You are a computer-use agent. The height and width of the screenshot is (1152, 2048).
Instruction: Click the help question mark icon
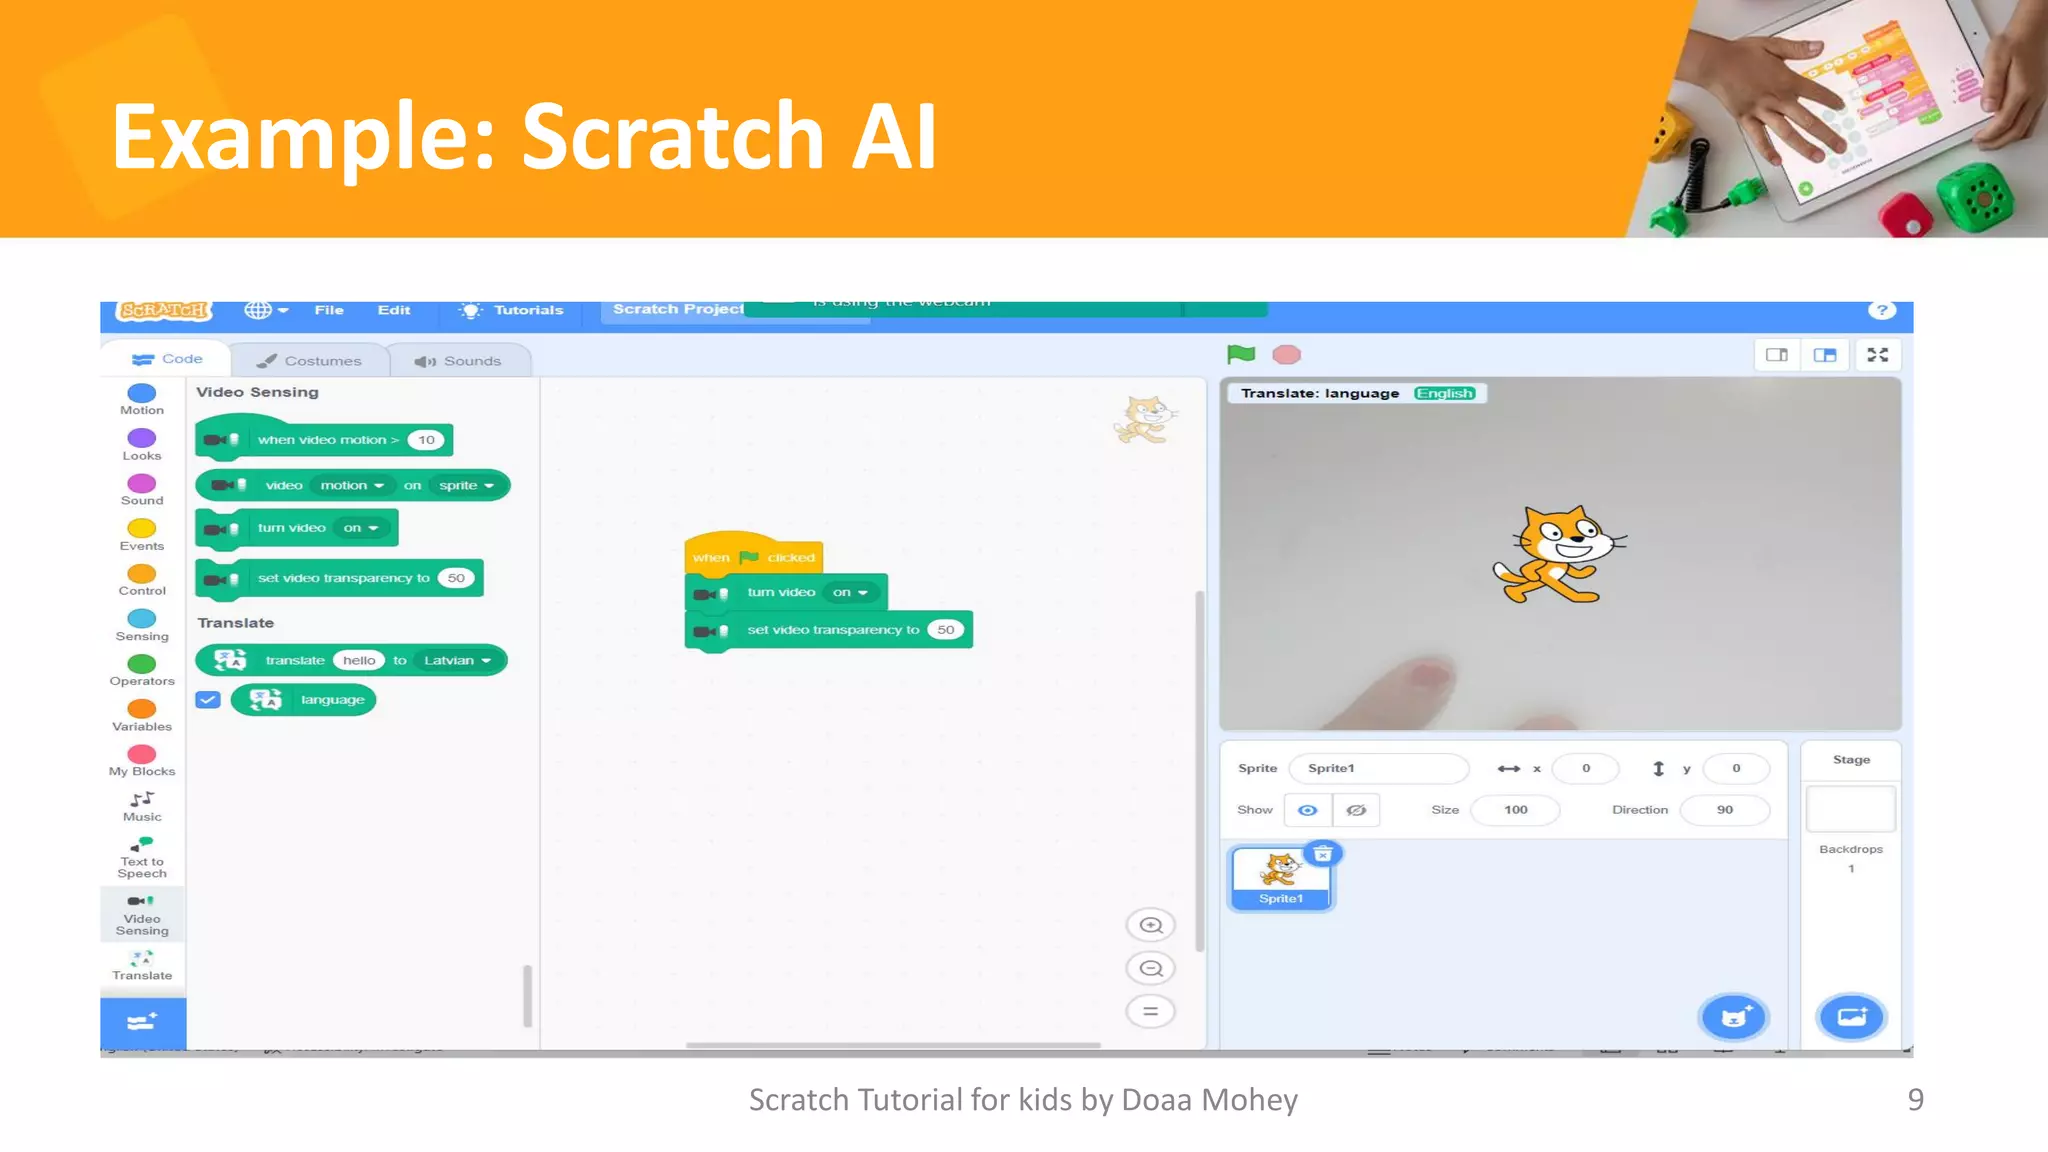1882,310
